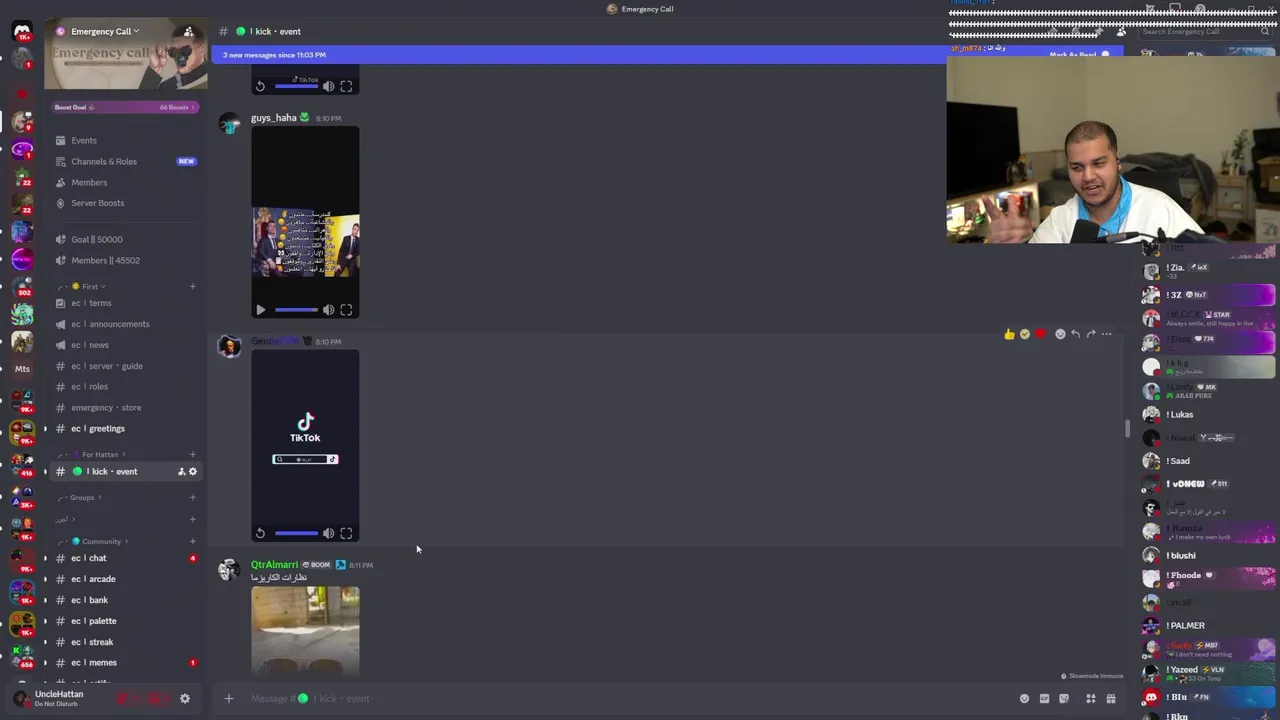
Task: Seek progress bar of guys_haha video
Action: (x=296, y=310)
